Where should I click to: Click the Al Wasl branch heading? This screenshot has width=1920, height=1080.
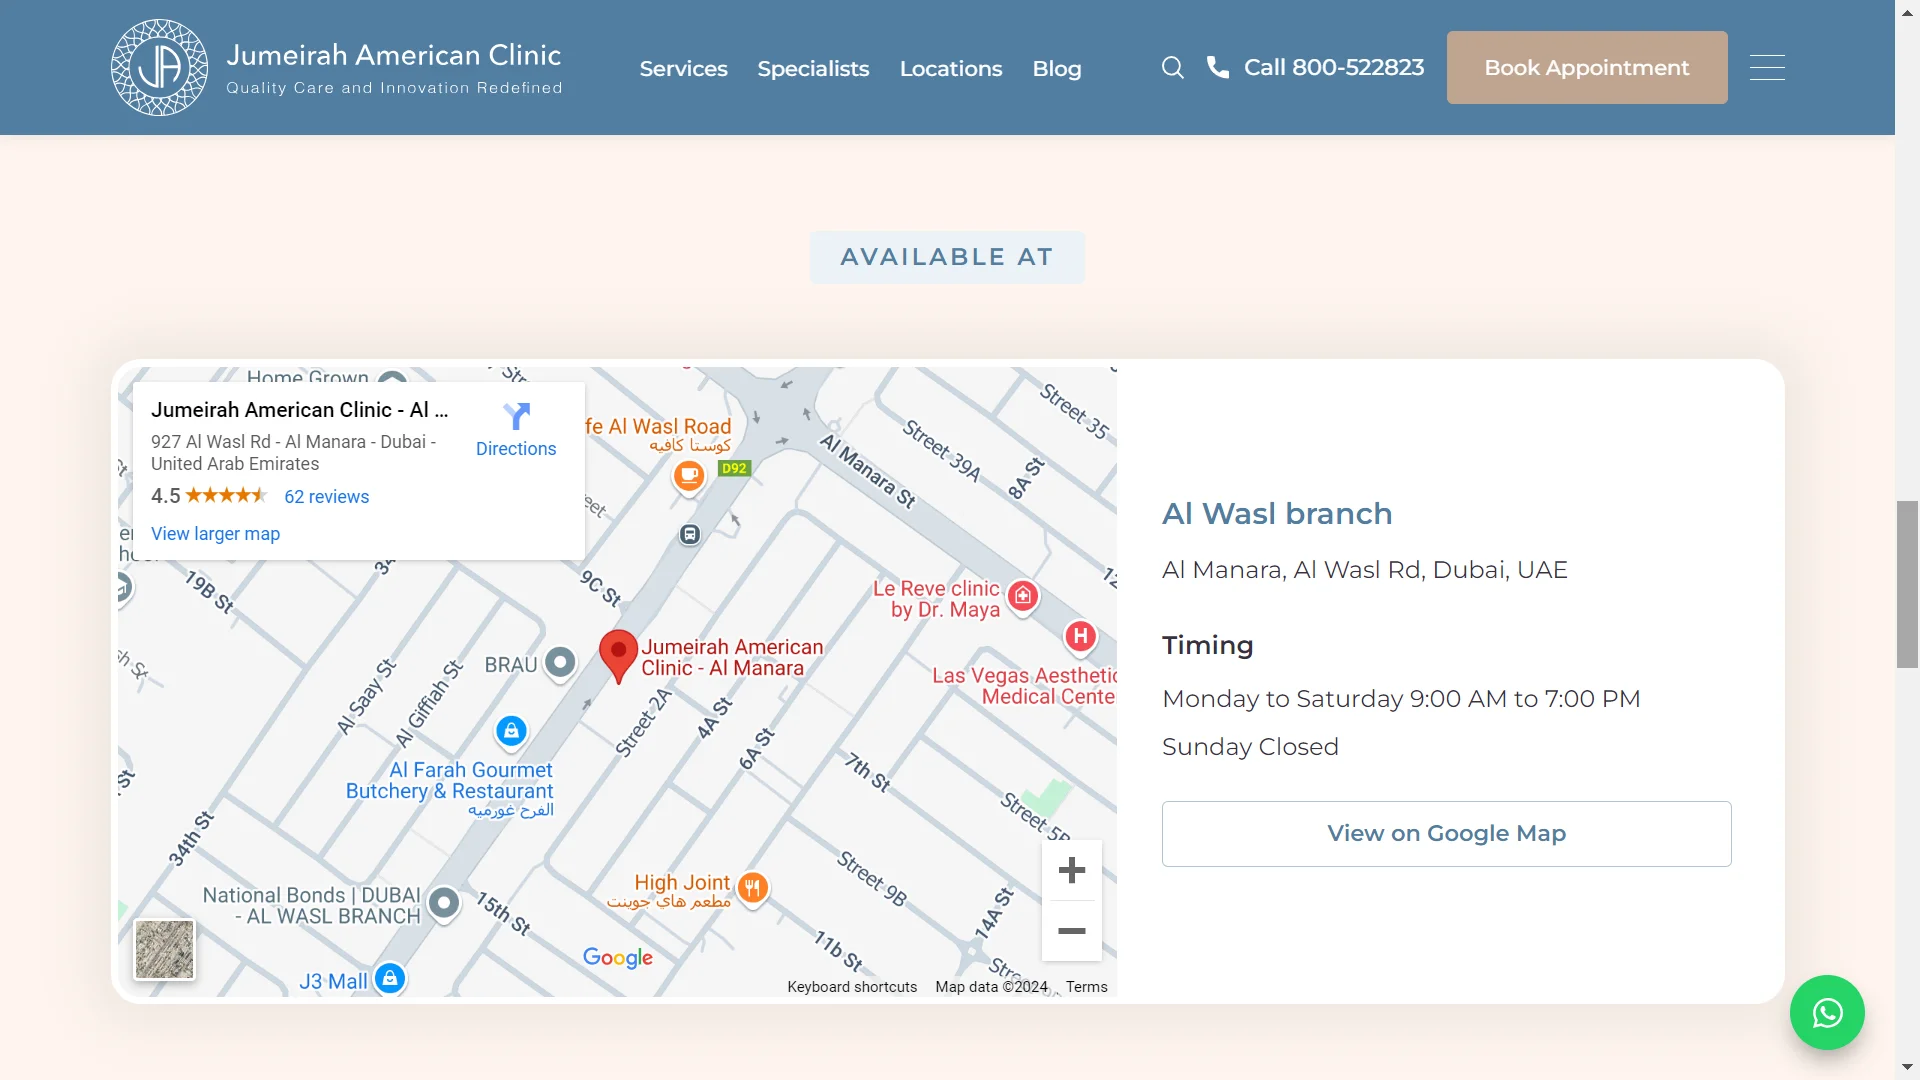click(x=1277, y=514)
